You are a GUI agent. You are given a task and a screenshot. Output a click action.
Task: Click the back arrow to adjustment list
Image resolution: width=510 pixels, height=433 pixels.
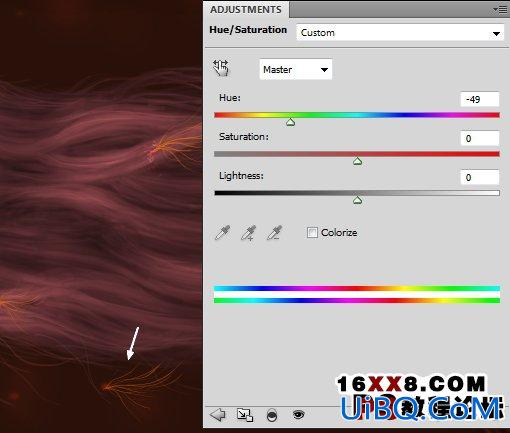(x=218, y=415)
